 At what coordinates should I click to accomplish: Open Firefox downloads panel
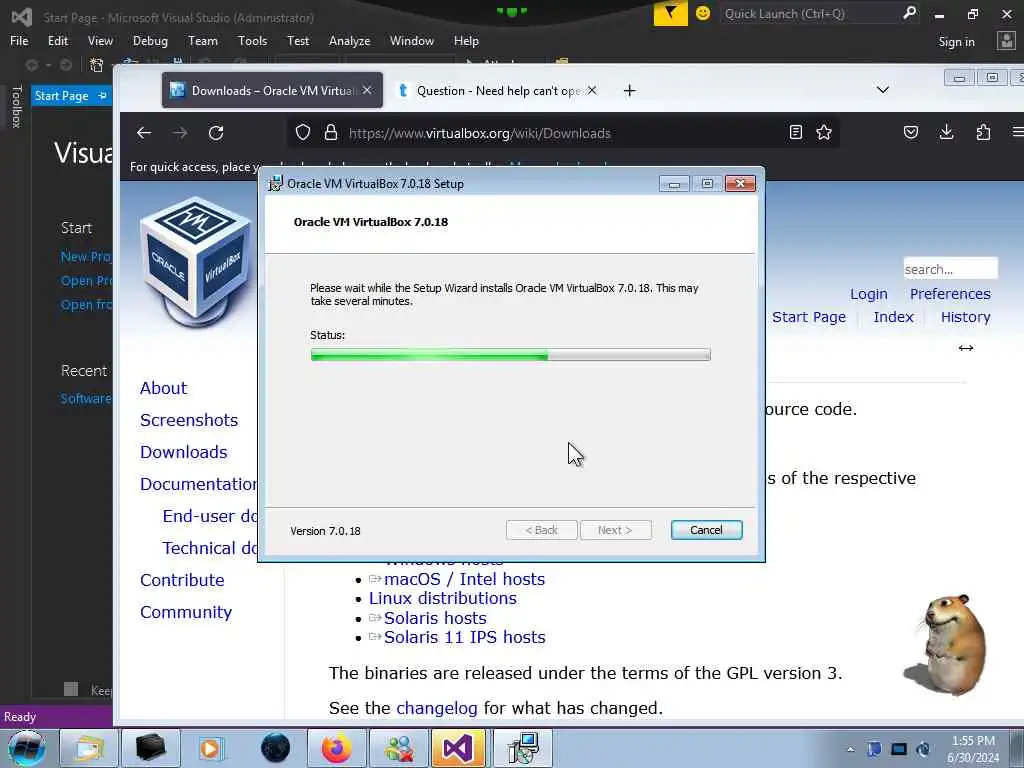click(946, 133)
